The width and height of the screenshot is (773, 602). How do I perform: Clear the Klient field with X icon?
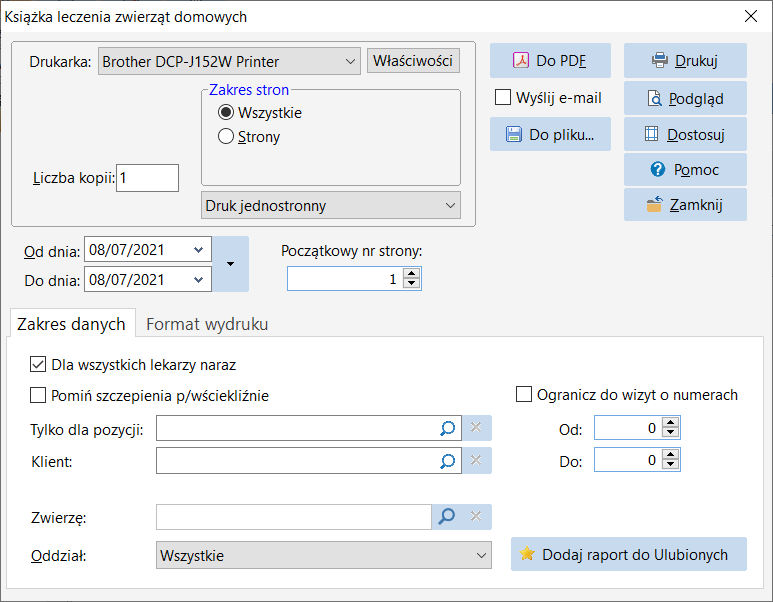tap(476, 460)
